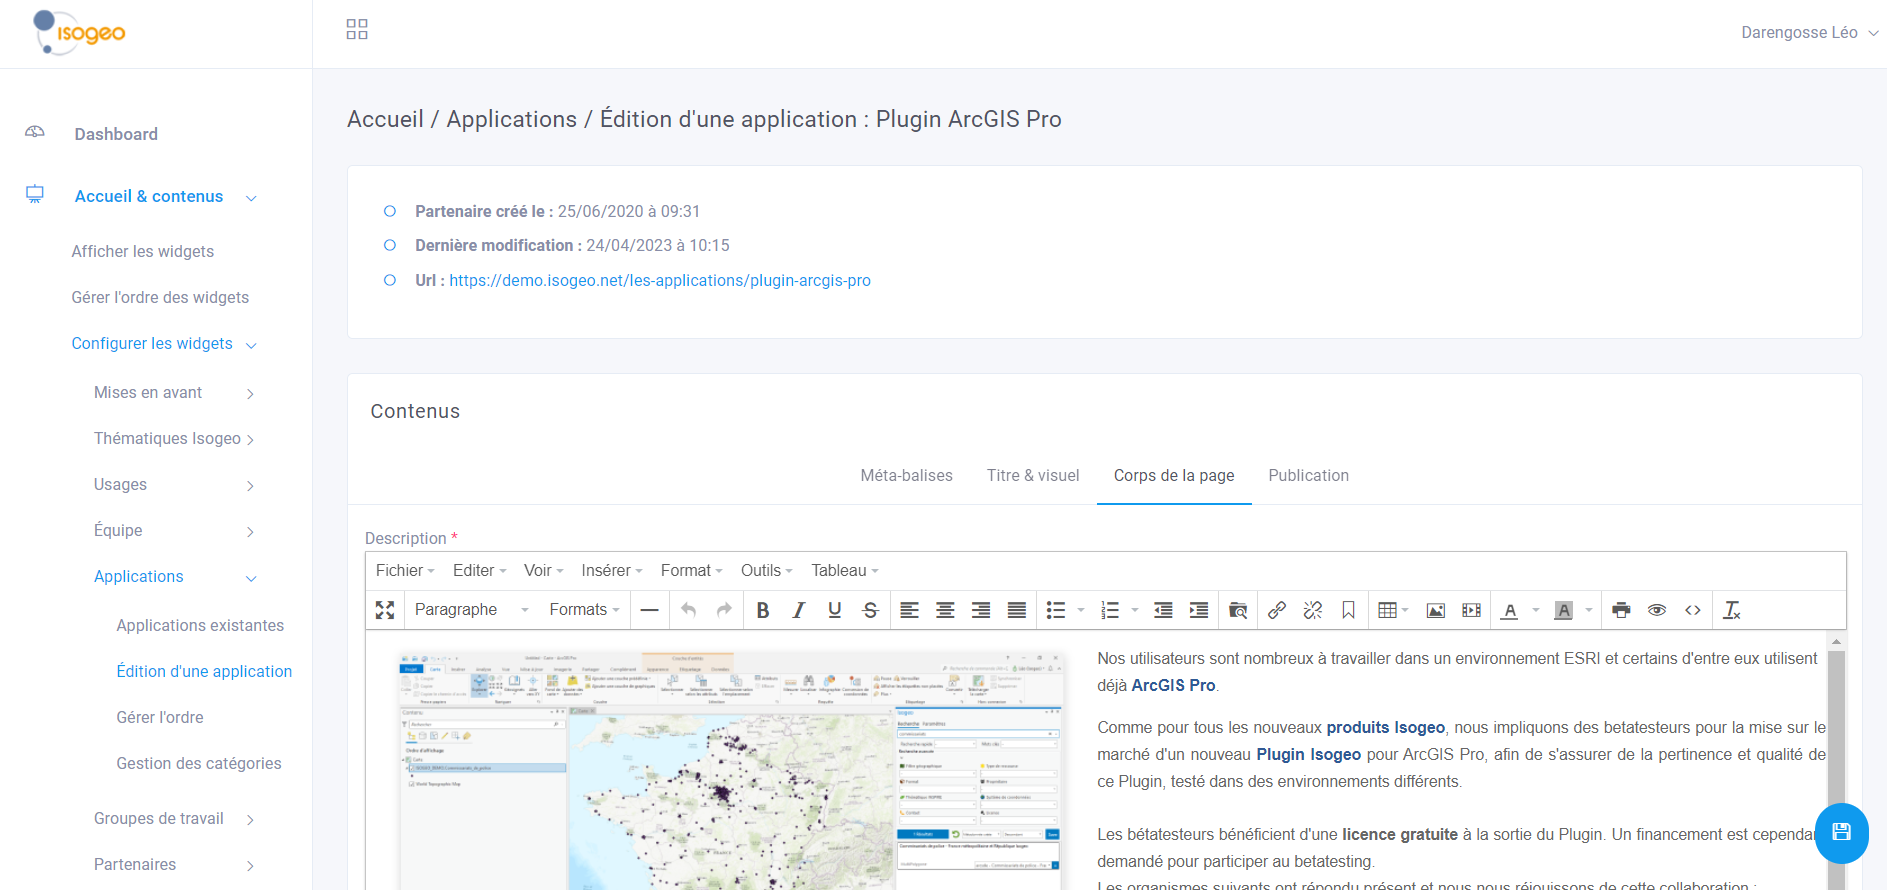Open the Darengosse Léo user menu
The image size is (1887, 890).
click(x=1809, y=33)
